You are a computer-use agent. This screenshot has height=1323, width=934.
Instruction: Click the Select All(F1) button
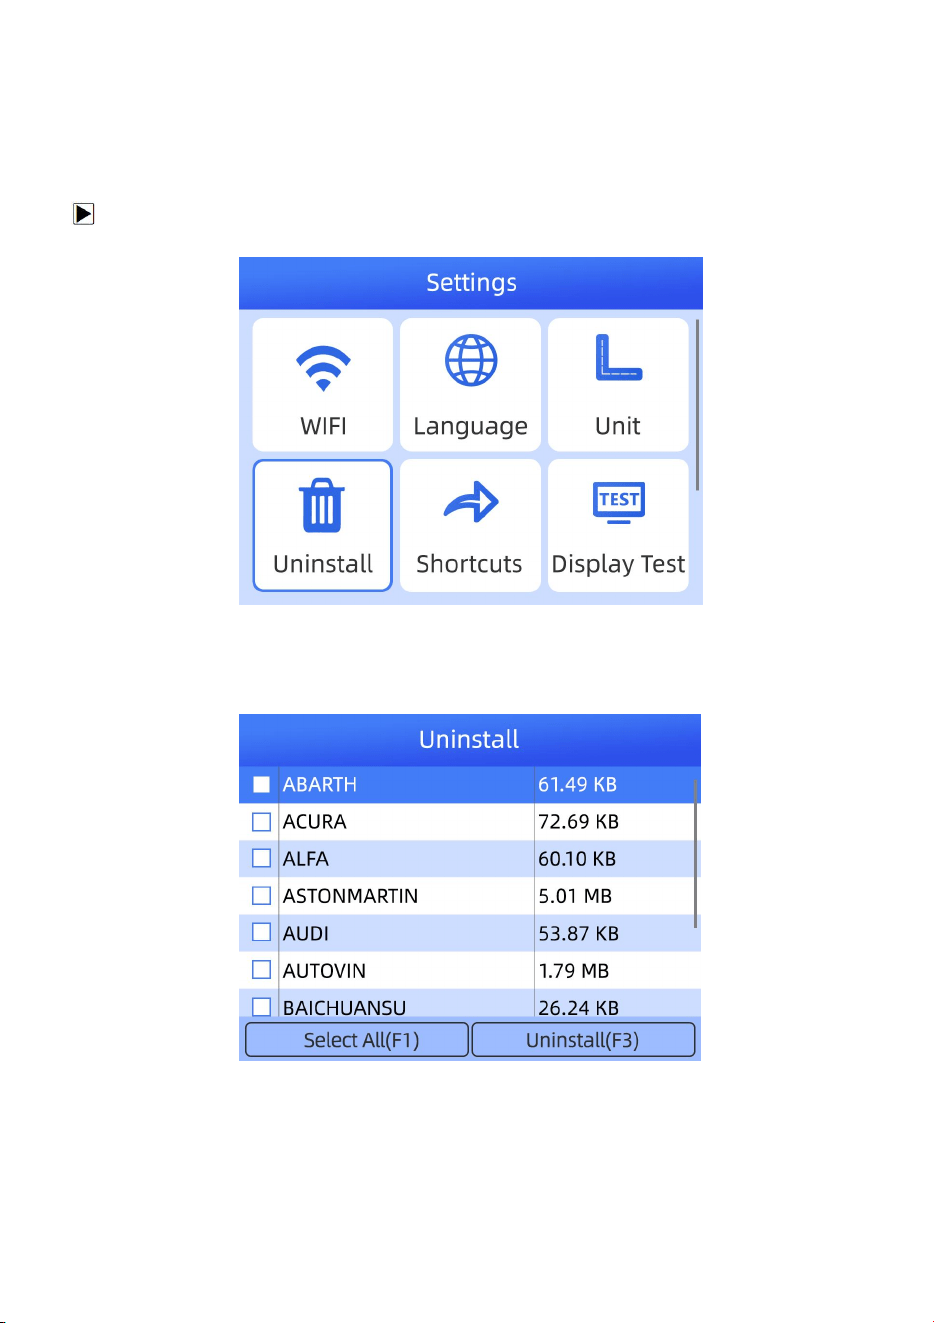click(x=357, y=1040)
